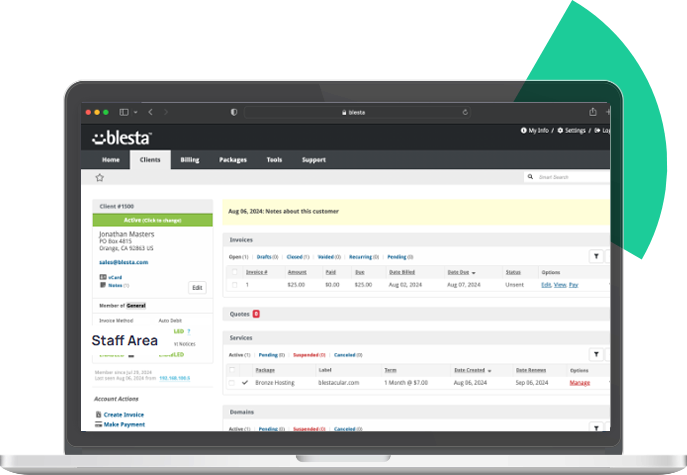
Task: Open the Billing navigation tab
Action: 189,160
